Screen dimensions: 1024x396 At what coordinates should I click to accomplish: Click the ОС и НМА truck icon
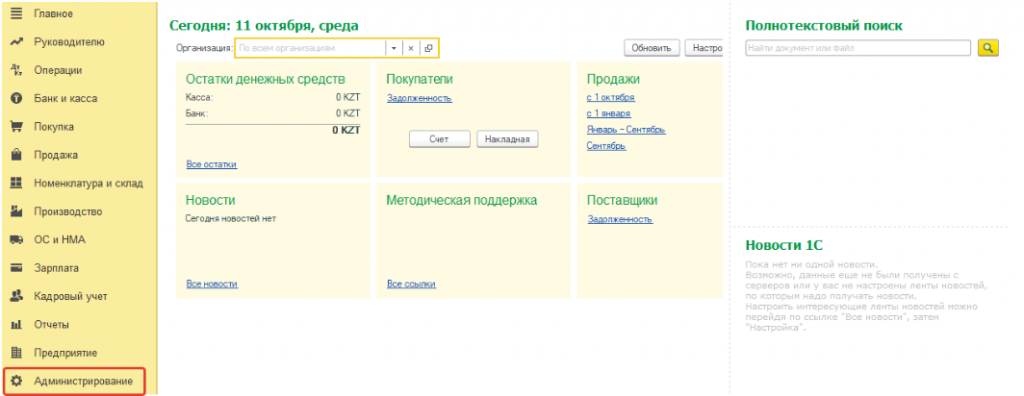[16, 240]
